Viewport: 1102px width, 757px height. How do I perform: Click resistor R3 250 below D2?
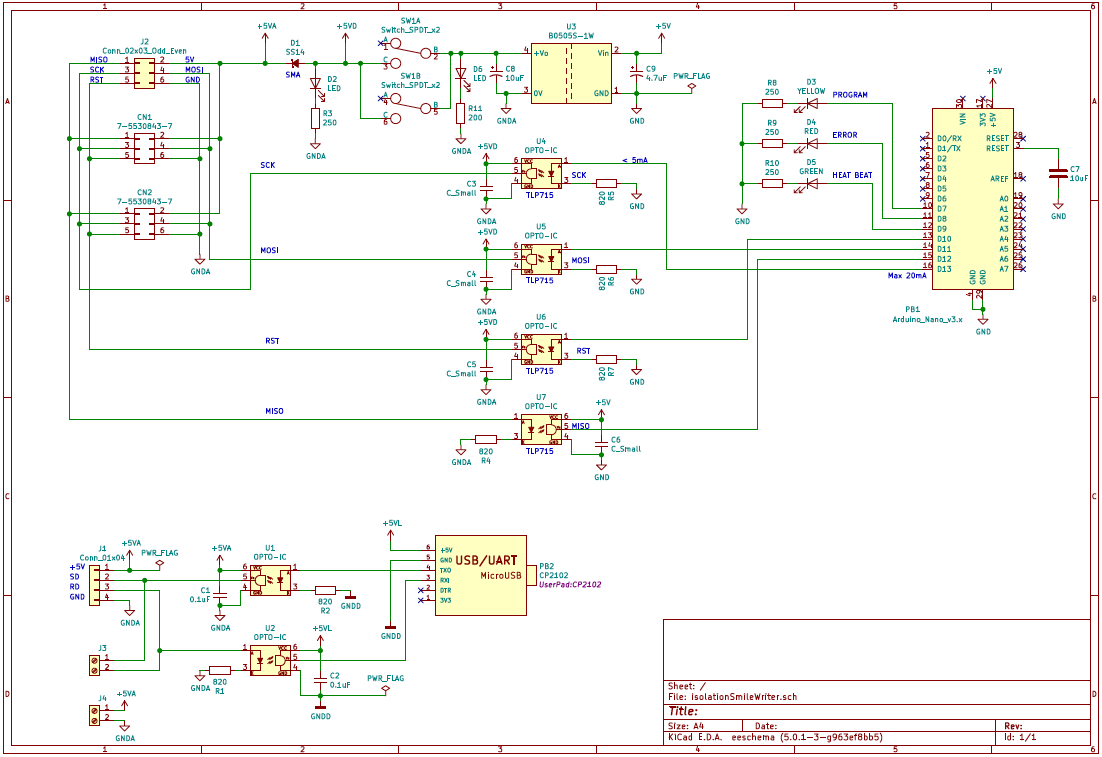click(316, 118)
